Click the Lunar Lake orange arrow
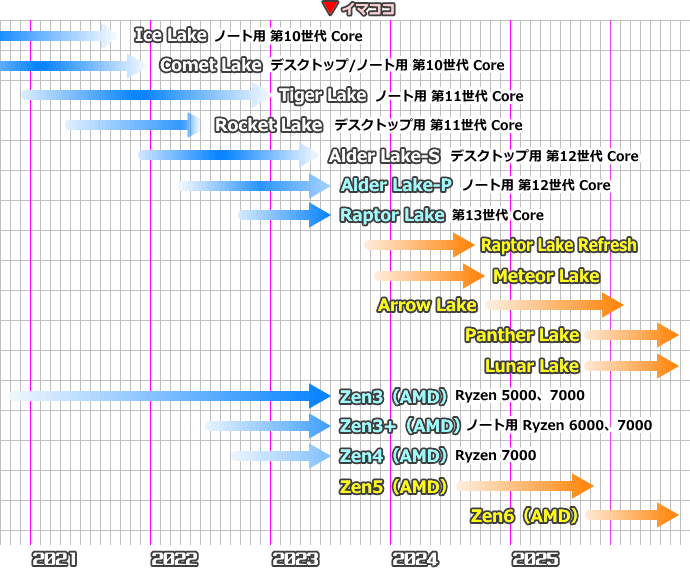The height and width of the screenshot is (568, 690). [x=631, y=366]
